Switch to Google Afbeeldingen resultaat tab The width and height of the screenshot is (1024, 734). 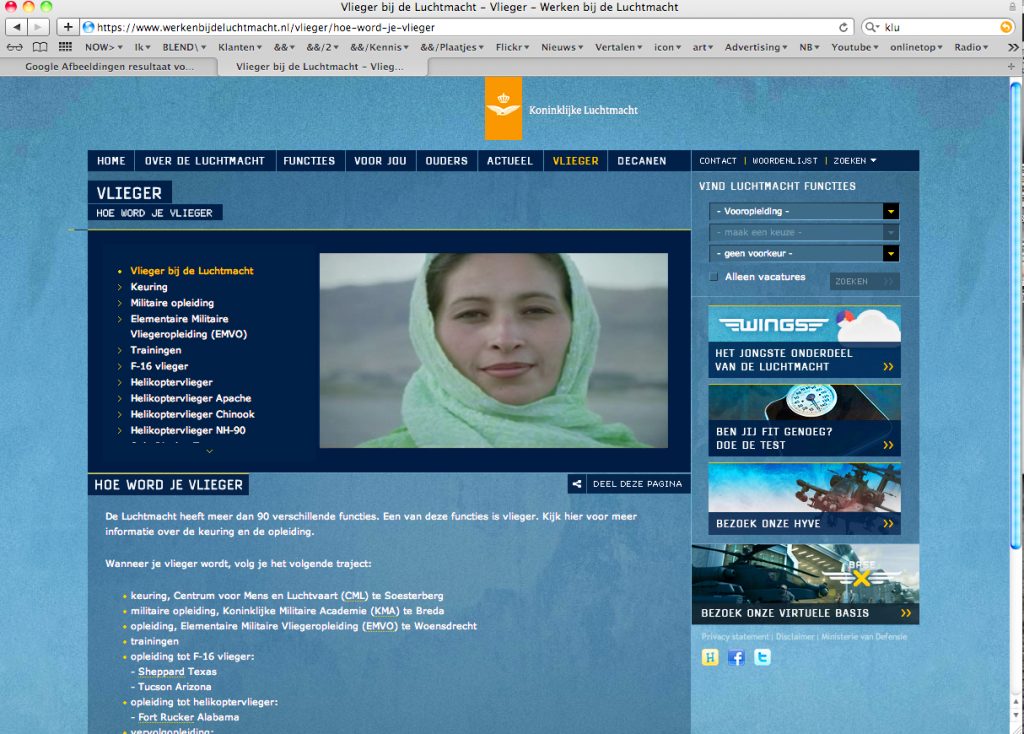pyautogui.click(x=109, y=66)
